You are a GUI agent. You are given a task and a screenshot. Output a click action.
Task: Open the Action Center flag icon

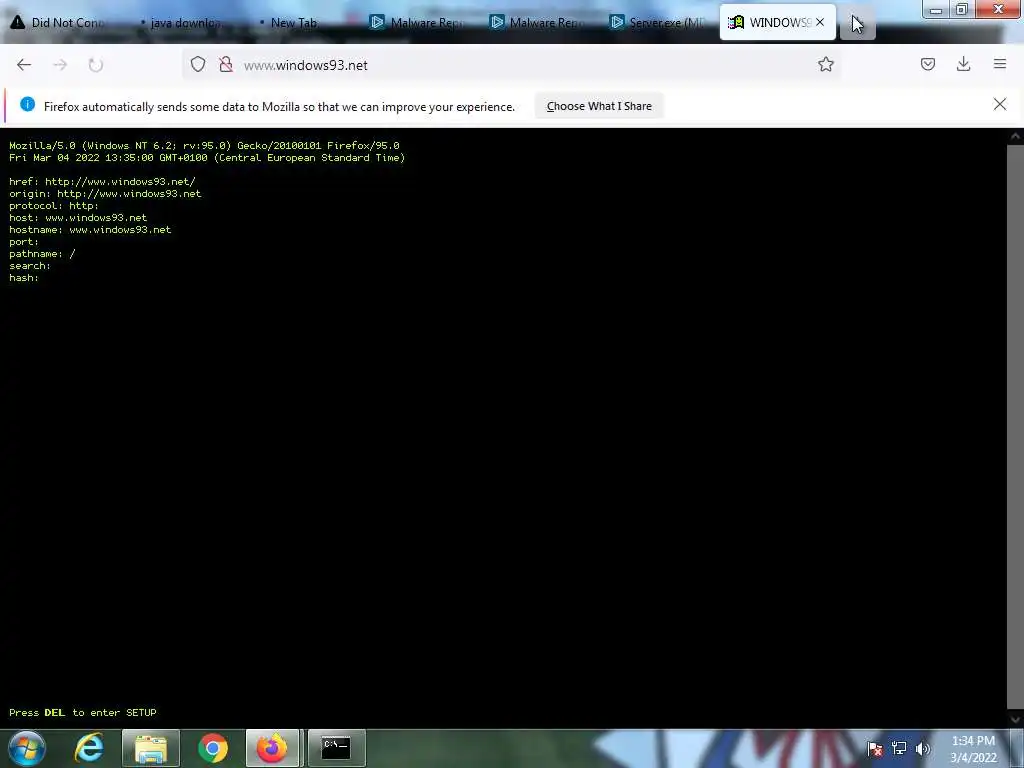[x=875, y=748]
